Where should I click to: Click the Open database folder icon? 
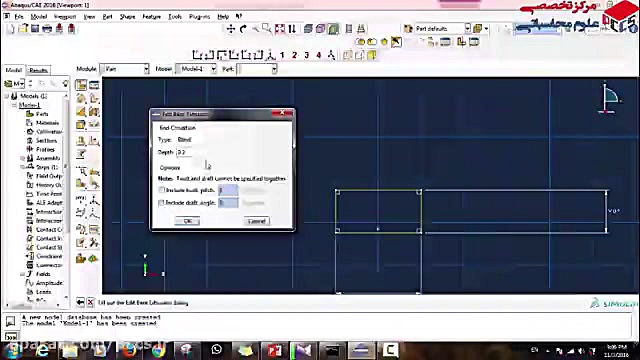(x=23, y=29)
